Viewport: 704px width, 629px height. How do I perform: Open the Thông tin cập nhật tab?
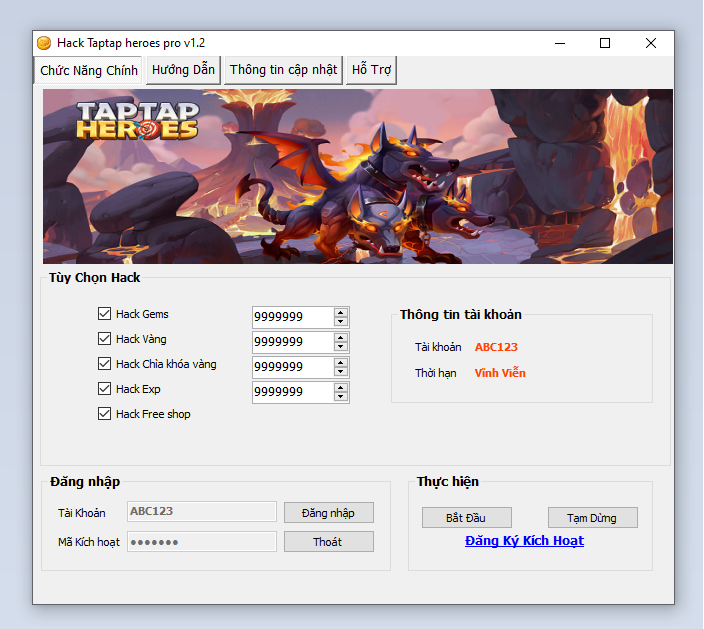coord(284,70)
